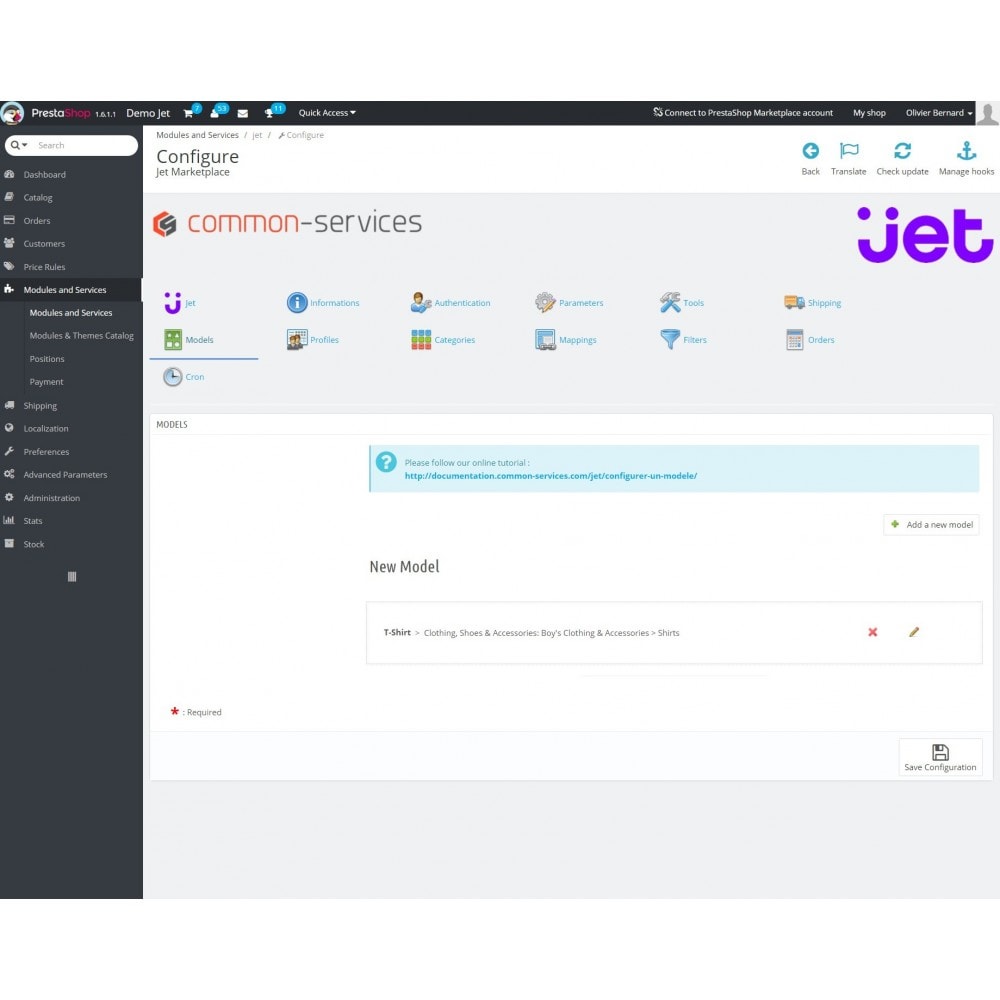Screen dimensions: 1000x1000
Task: Open the Shipping module tab
Action: pyautogui.click(x=812, y=303)
